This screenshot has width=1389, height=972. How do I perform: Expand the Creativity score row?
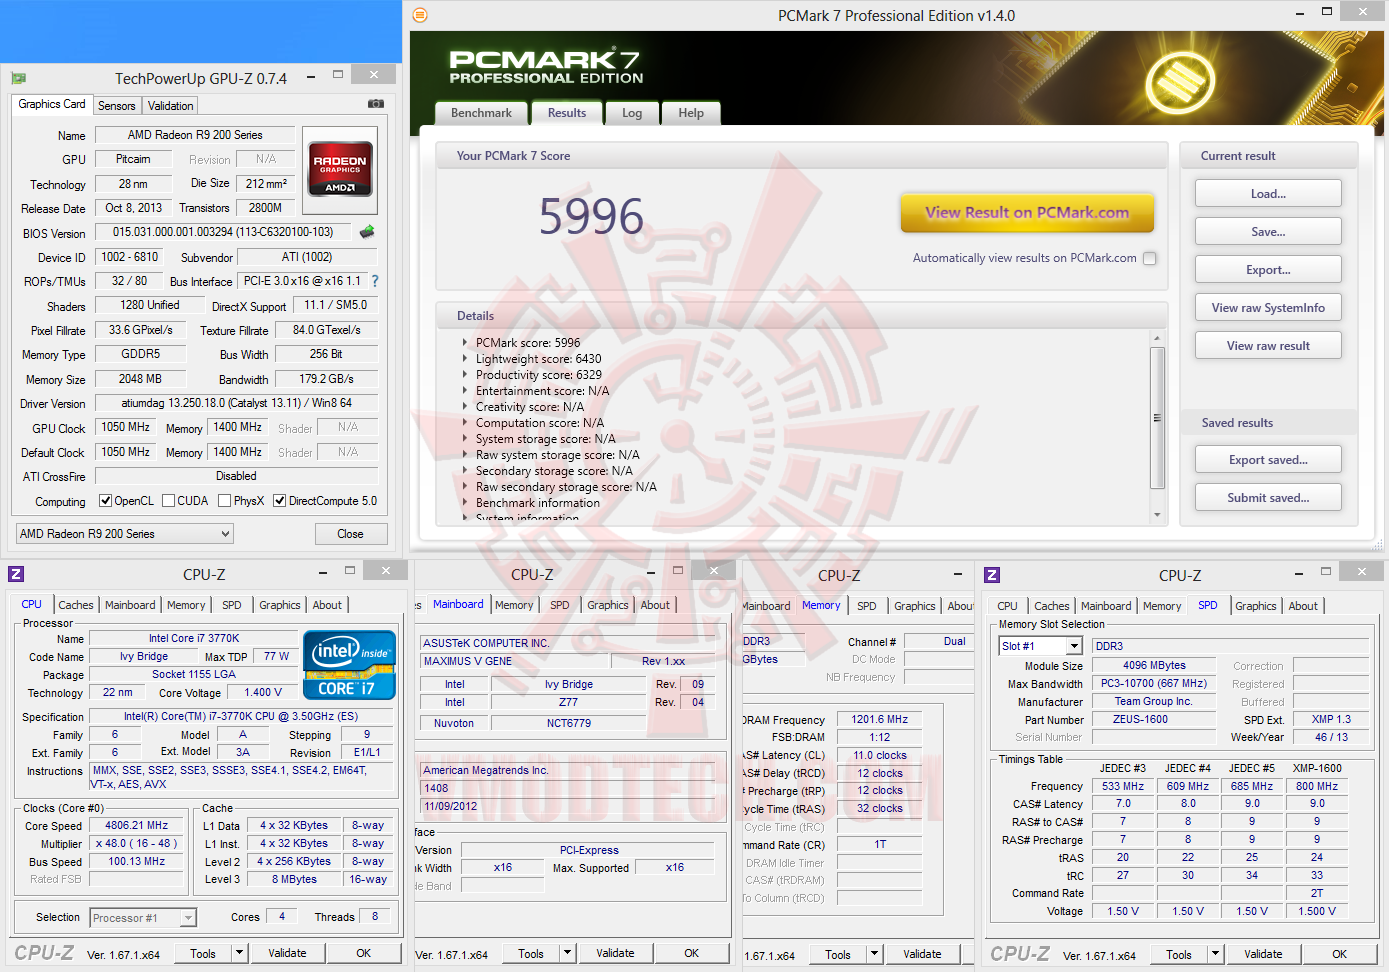click(x=464, y=407)
